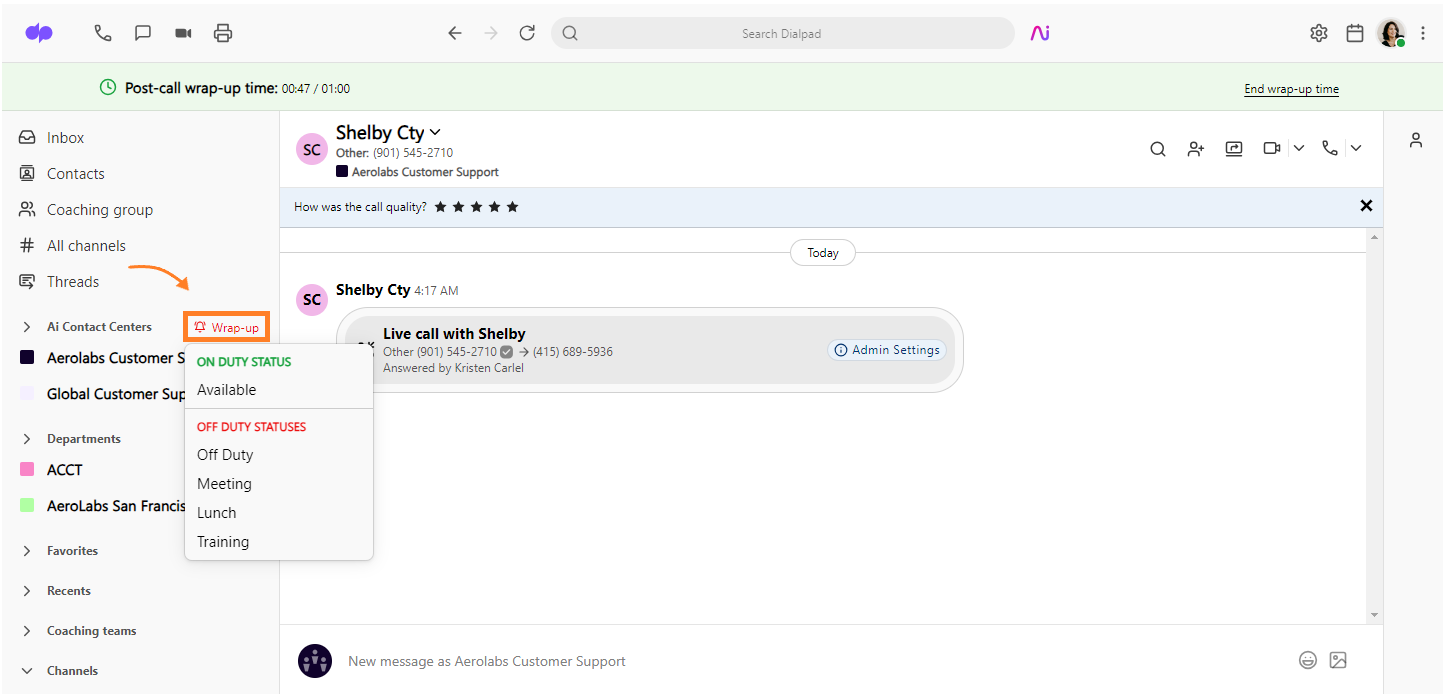
Task: Click the user profile avatar
Action: (x=1391, y=33)
